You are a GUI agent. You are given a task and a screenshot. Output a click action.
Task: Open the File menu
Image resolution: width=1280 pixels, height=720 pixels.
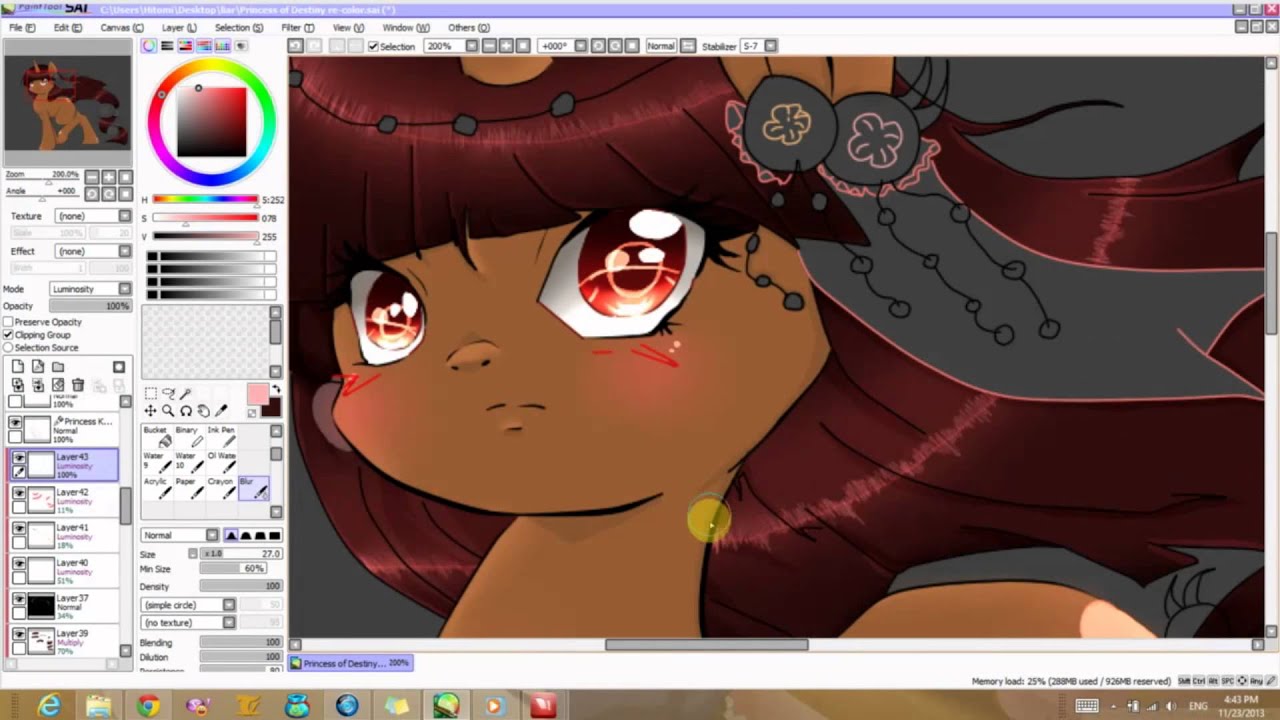tap(22, 28)
